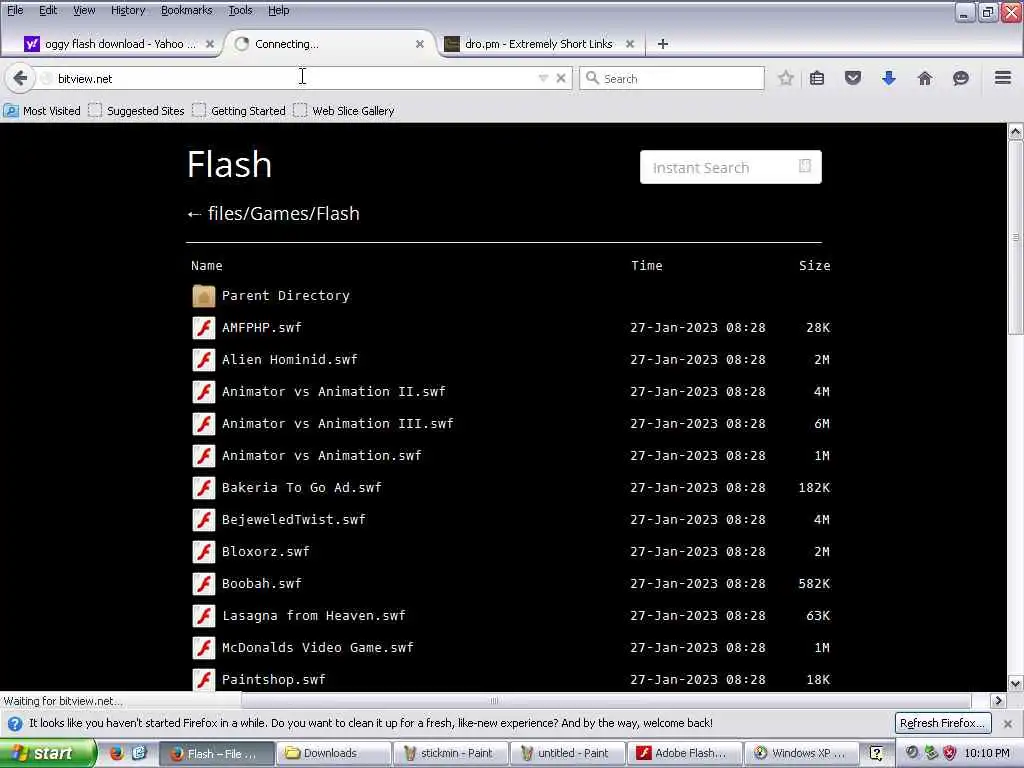Click the clear icon inside Instant Search
The image size is (1024, 768).
805,166
